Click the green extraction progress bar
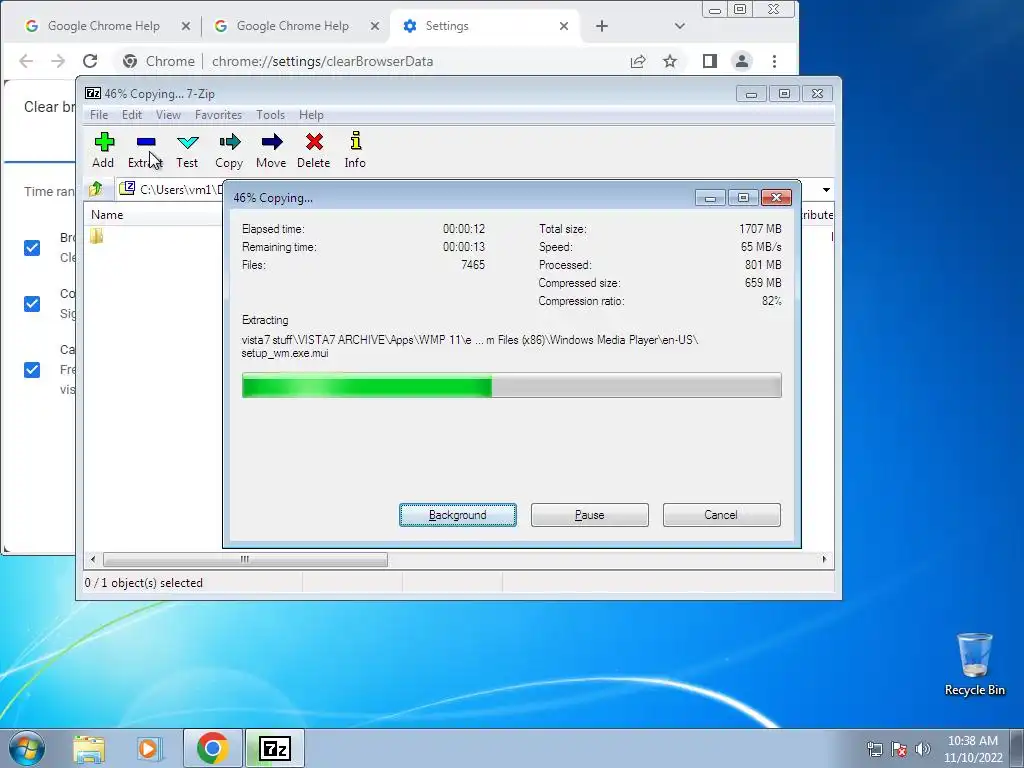The width and height of the screenshot is (1024, 768). tap(511, 385)
